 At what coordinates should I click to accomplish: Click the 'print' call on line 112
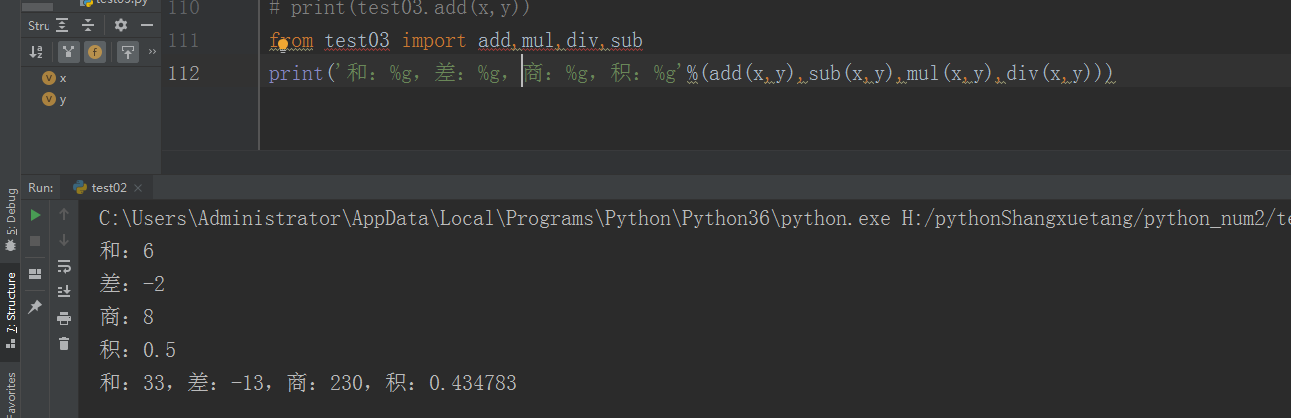296,73
